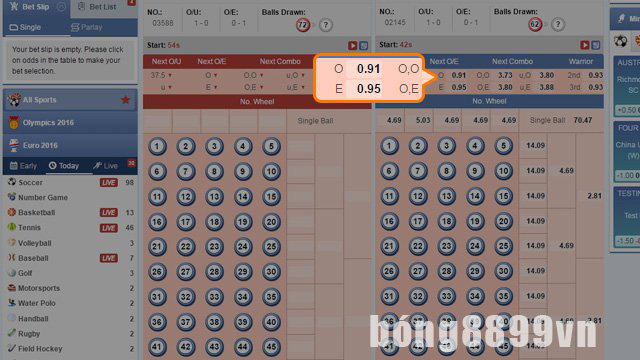Screen dimensions: 640x360
Task: Open the u,O combo dropdown in left table
Action: pyautogui.click(x=296, y=75)
